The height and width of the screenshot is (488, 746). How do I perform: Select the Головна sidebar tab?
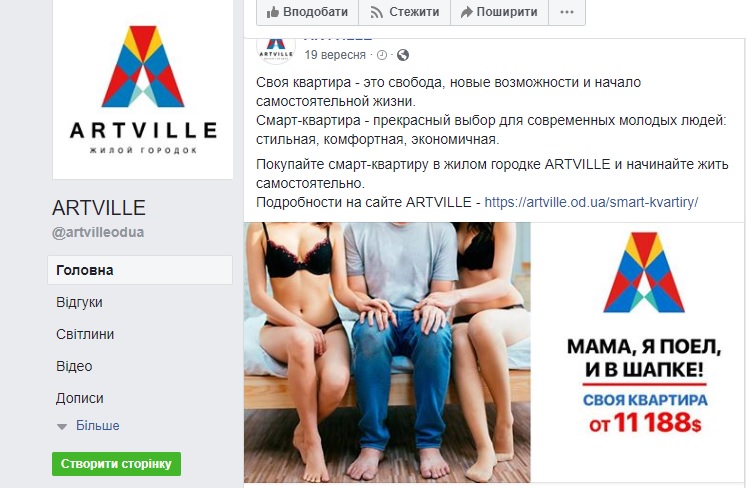(140, 270)
